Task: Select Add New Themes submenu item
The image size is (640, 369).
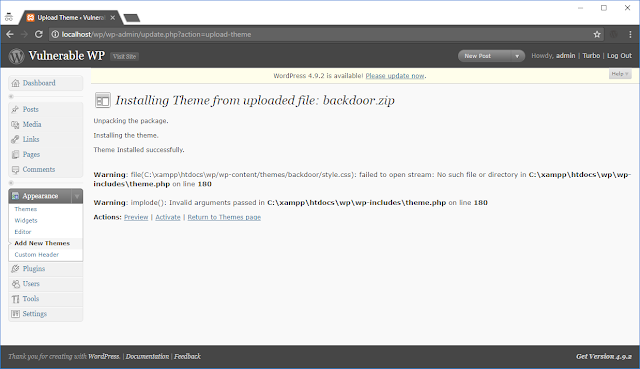Action: tap(42, 243)
